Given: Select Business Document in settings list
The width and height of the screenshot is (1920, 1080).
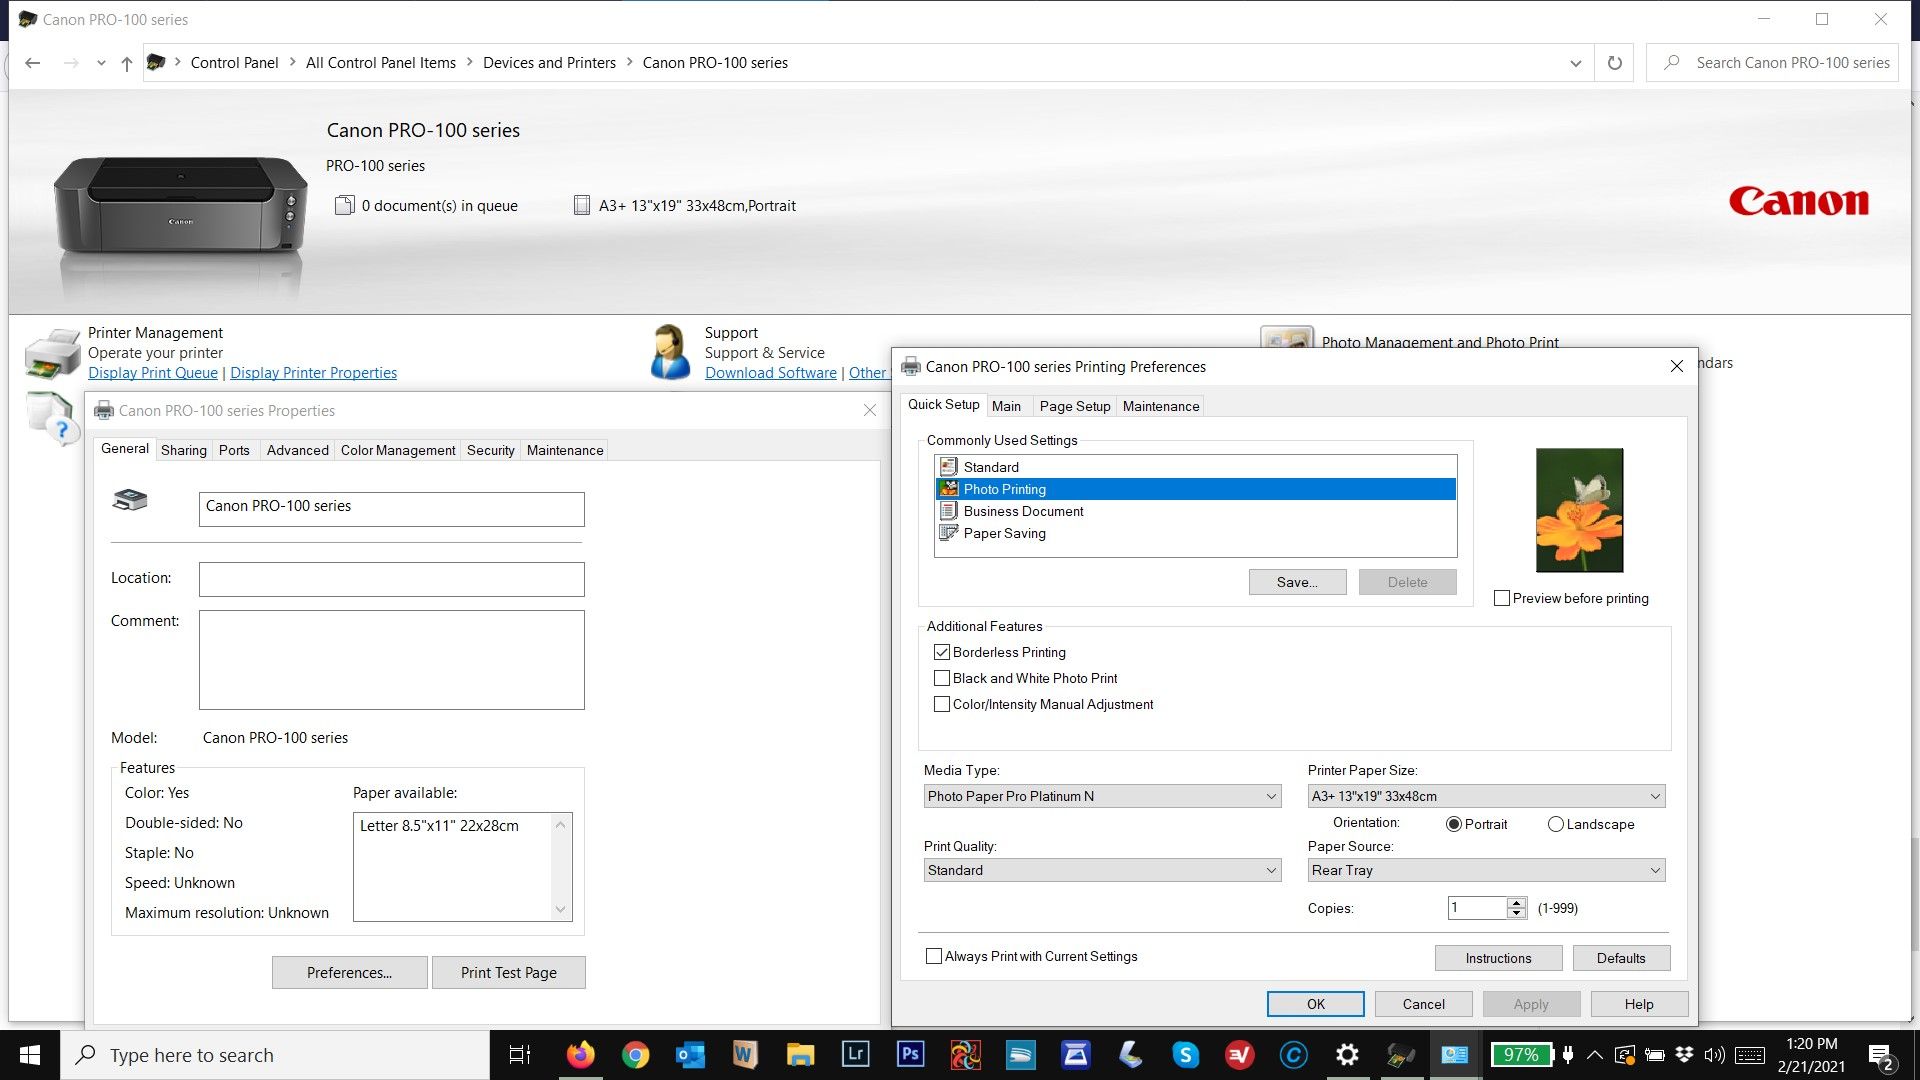Looking at the screenshot, I should click(1023, 511).
